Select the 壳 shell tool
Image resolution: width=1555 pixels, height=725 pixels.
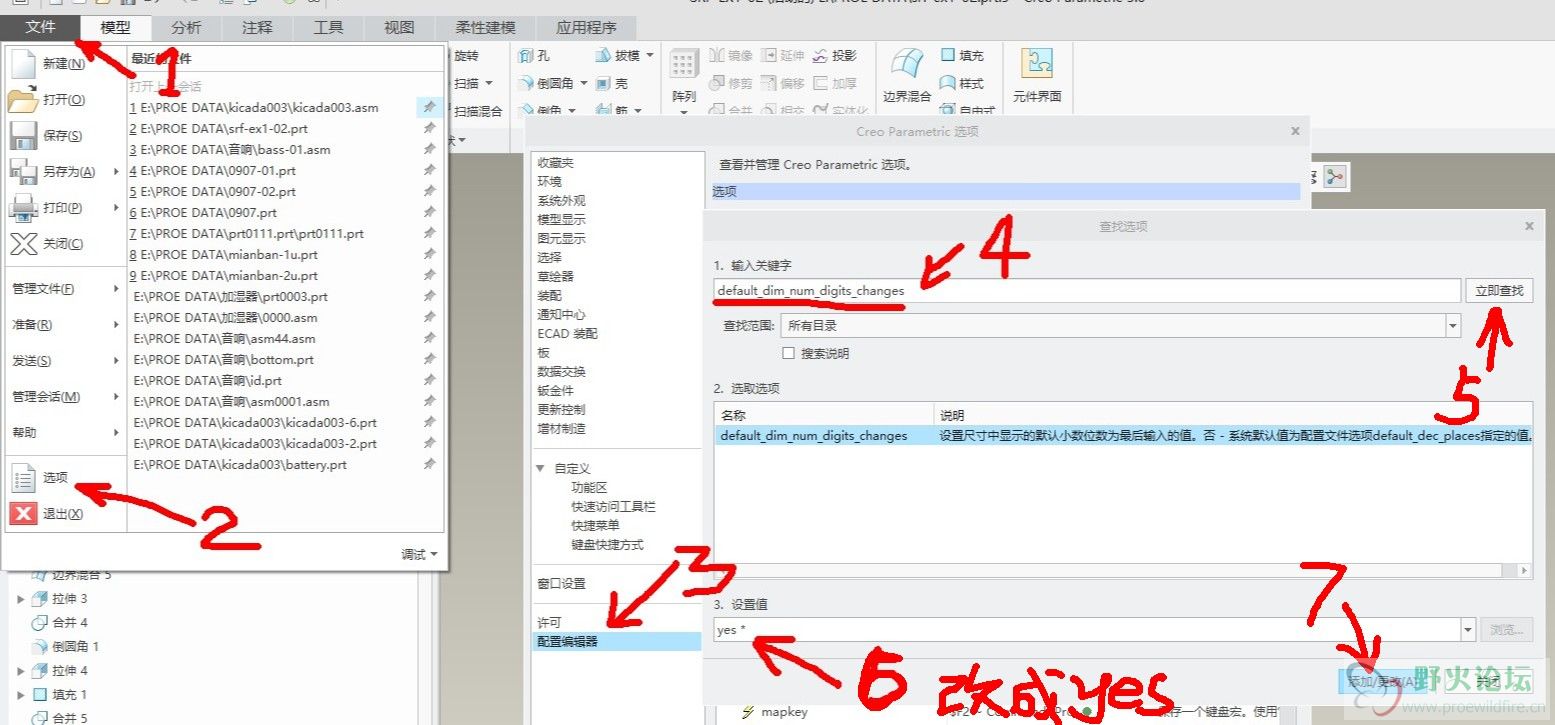click(612, 84)
